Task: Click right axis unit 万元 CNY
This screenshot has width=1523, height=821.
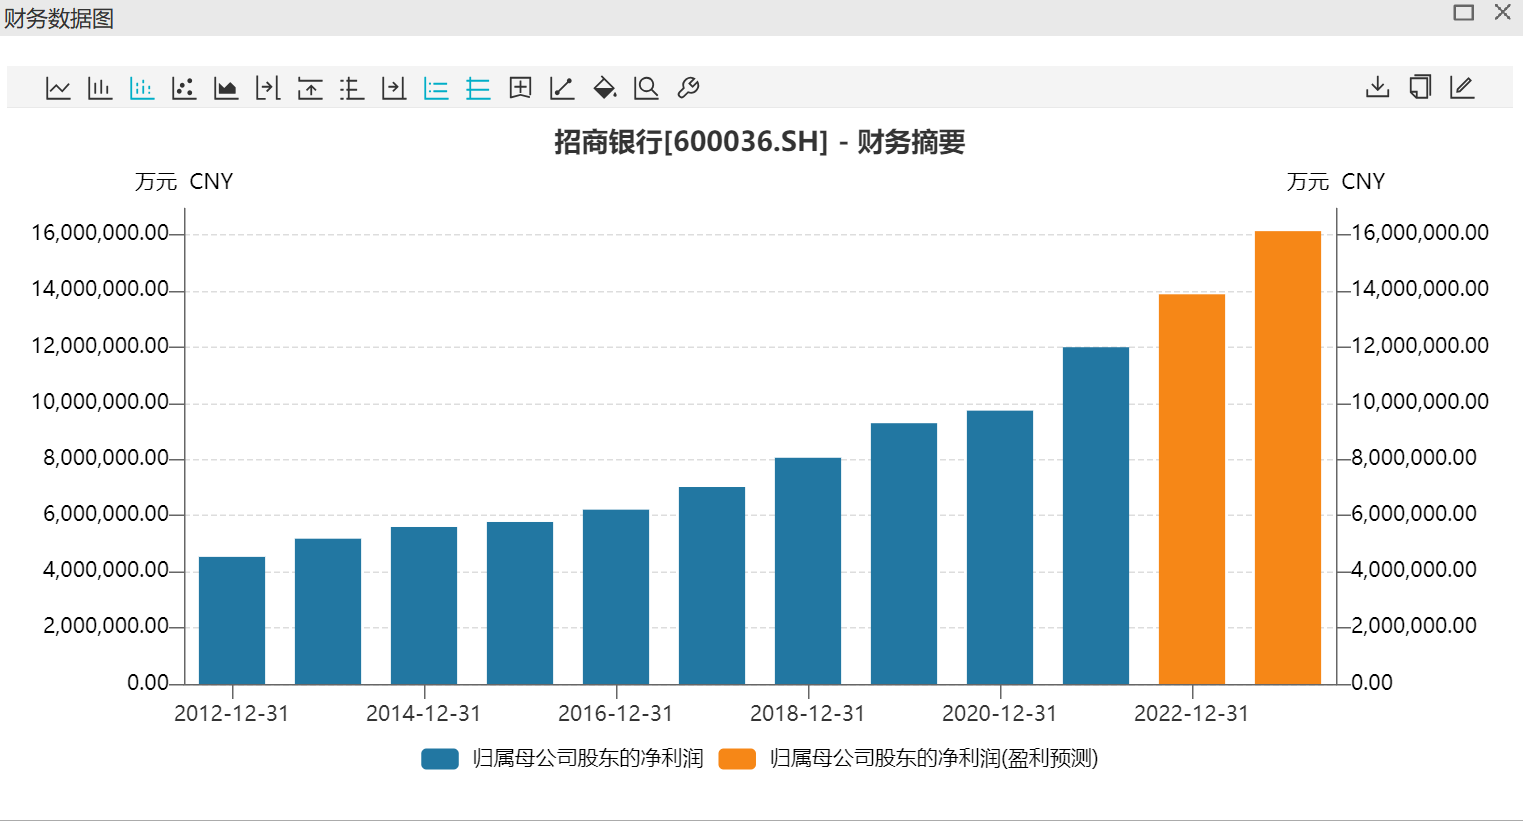Action: [1336, 182]
